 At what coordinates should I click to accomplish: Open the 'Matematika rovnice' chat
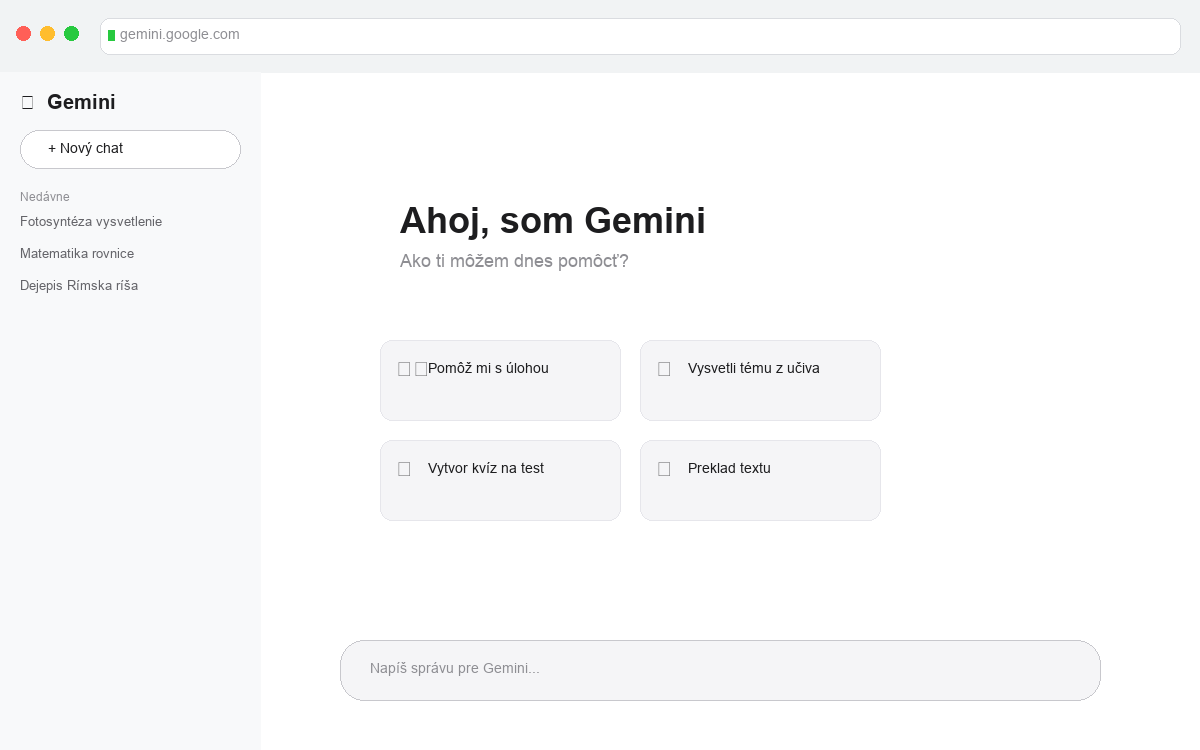point(77,253)
